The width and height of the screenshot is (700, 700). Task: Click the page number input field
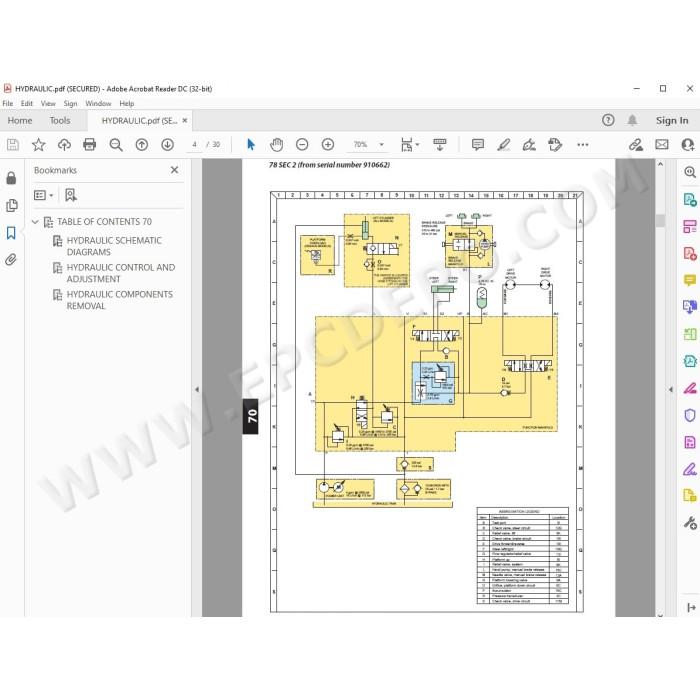(x=194, y=145)
